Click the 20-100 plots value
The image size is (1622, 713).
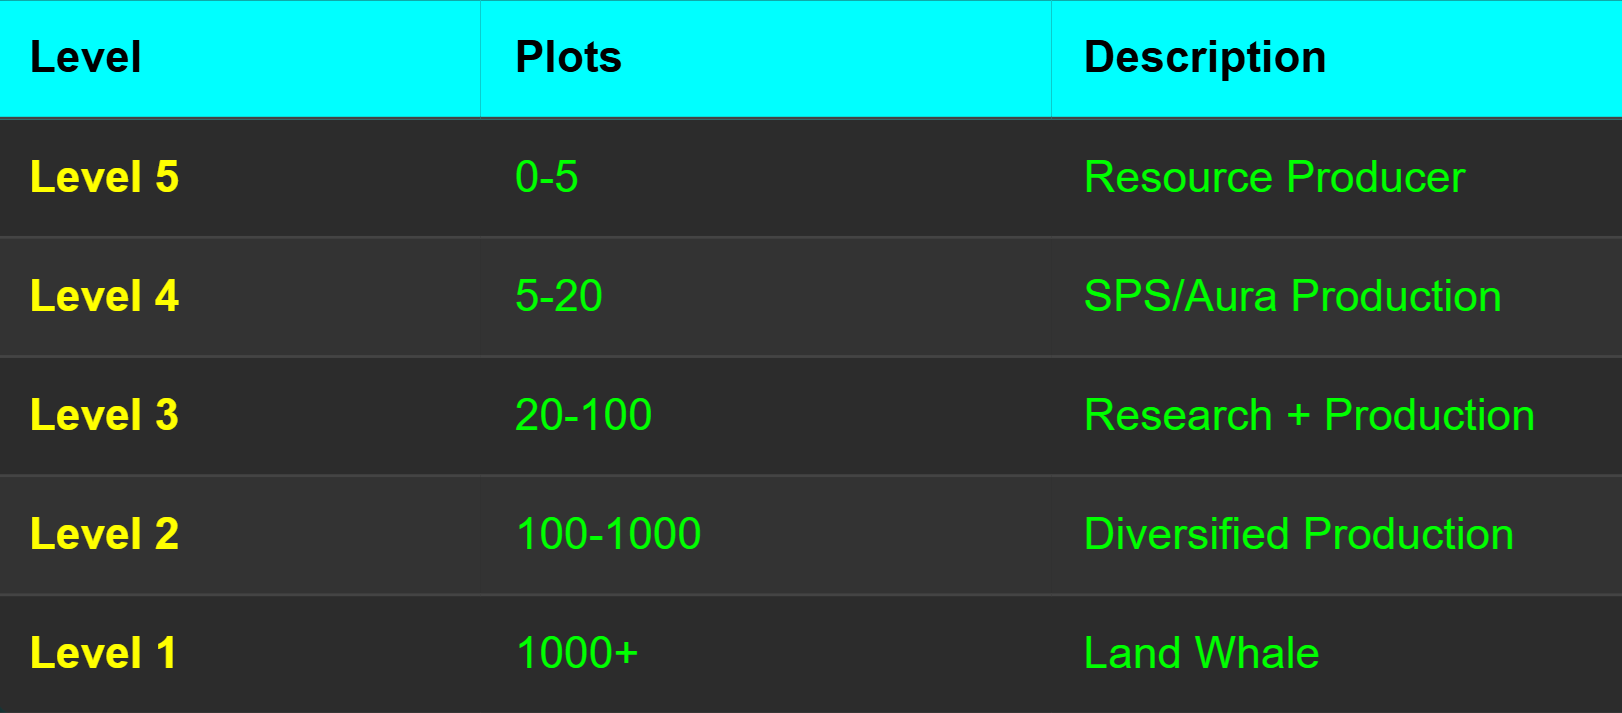click(x=583, y=415)
